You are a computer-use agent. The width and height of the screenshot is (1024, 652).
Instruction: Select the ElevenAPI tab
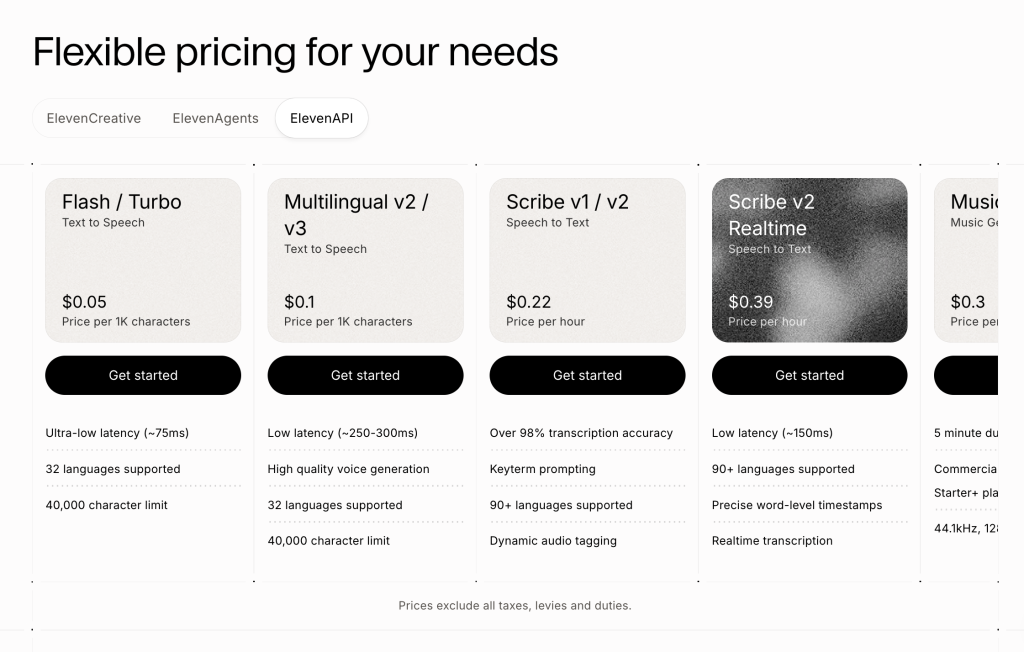click(x=321, y=118)
